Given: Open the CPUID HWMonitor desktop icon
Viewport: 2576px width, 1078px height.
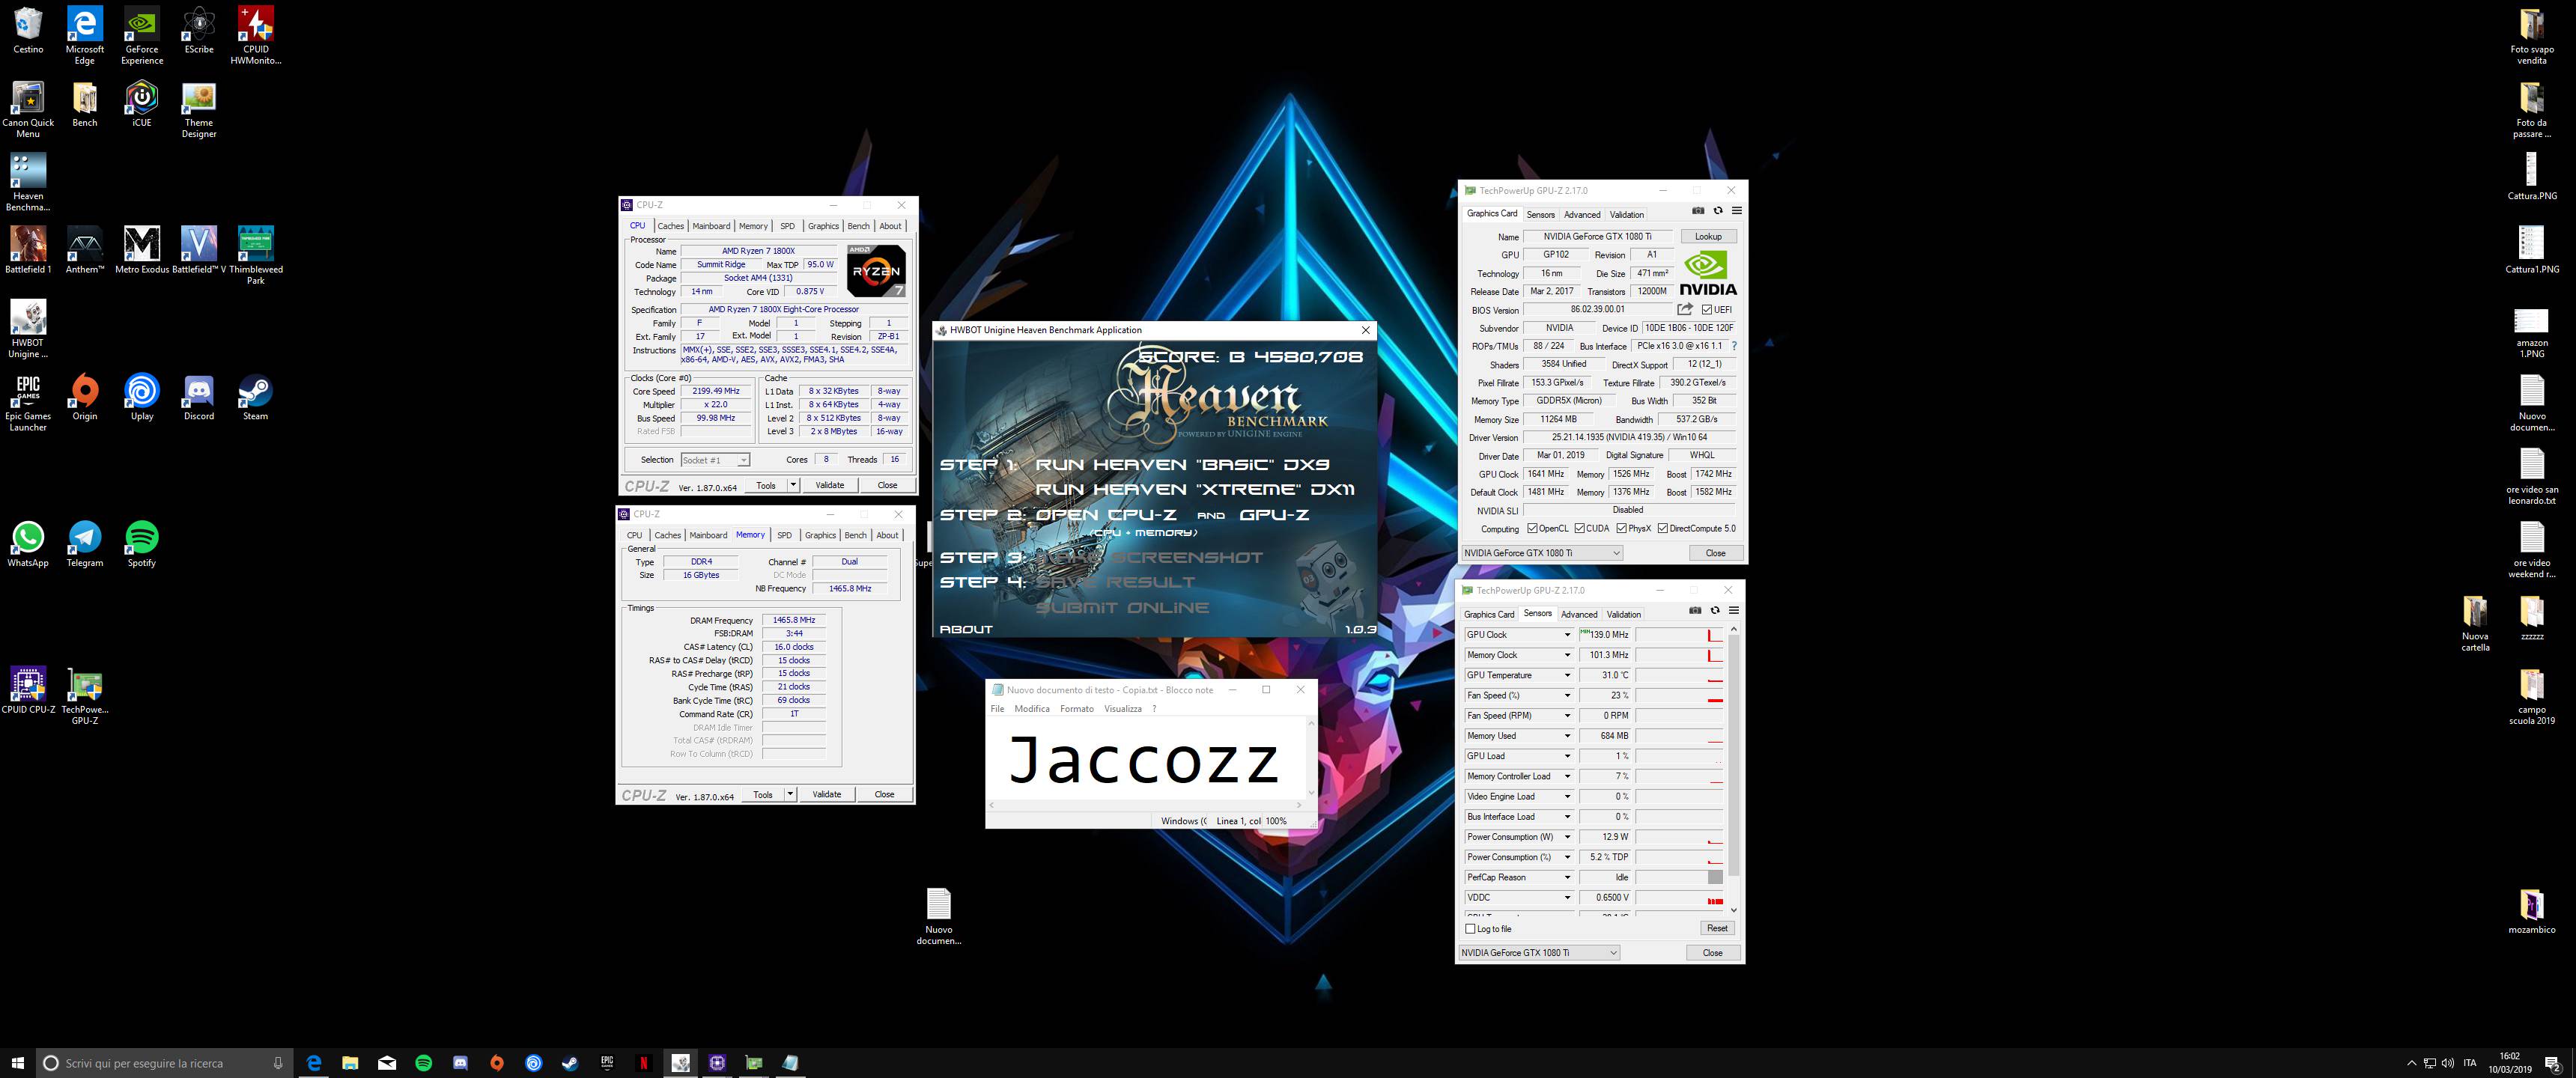Looking at the screenshot, I should coord(256,35).
